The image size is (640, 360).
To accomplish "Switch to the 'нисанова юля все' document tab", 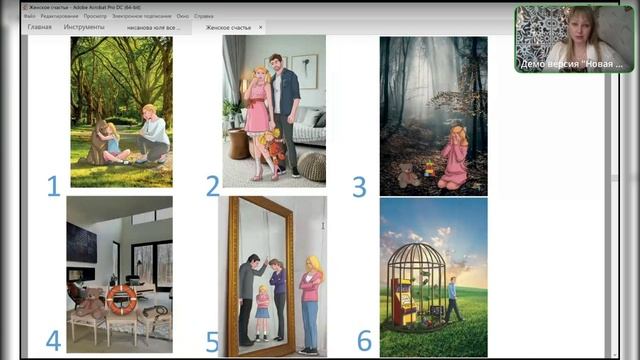I will tap(153, 28).
